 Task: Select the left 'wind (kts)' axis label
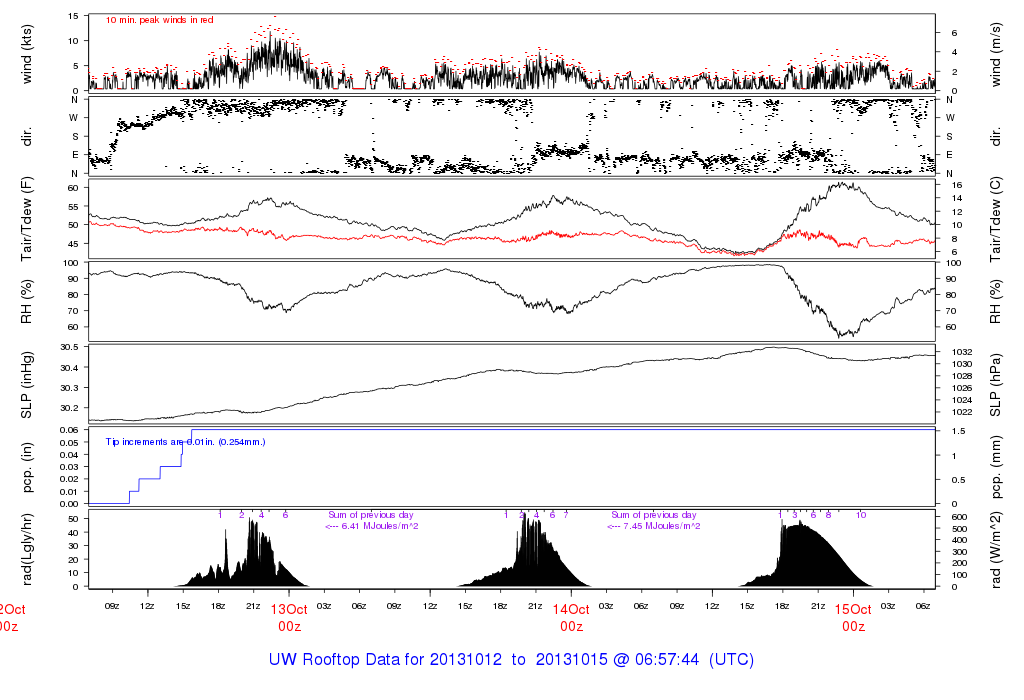[27, 54]
